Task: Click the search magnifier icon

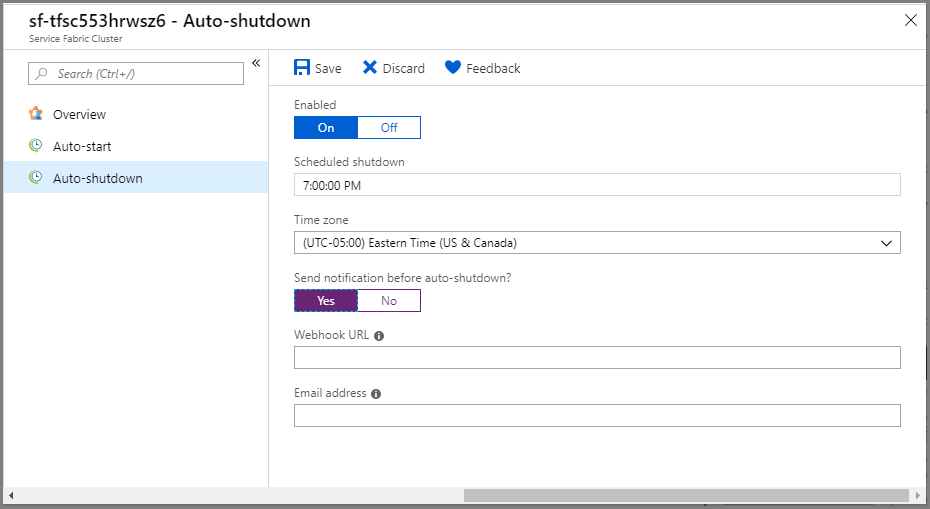Action: point(42,74)
